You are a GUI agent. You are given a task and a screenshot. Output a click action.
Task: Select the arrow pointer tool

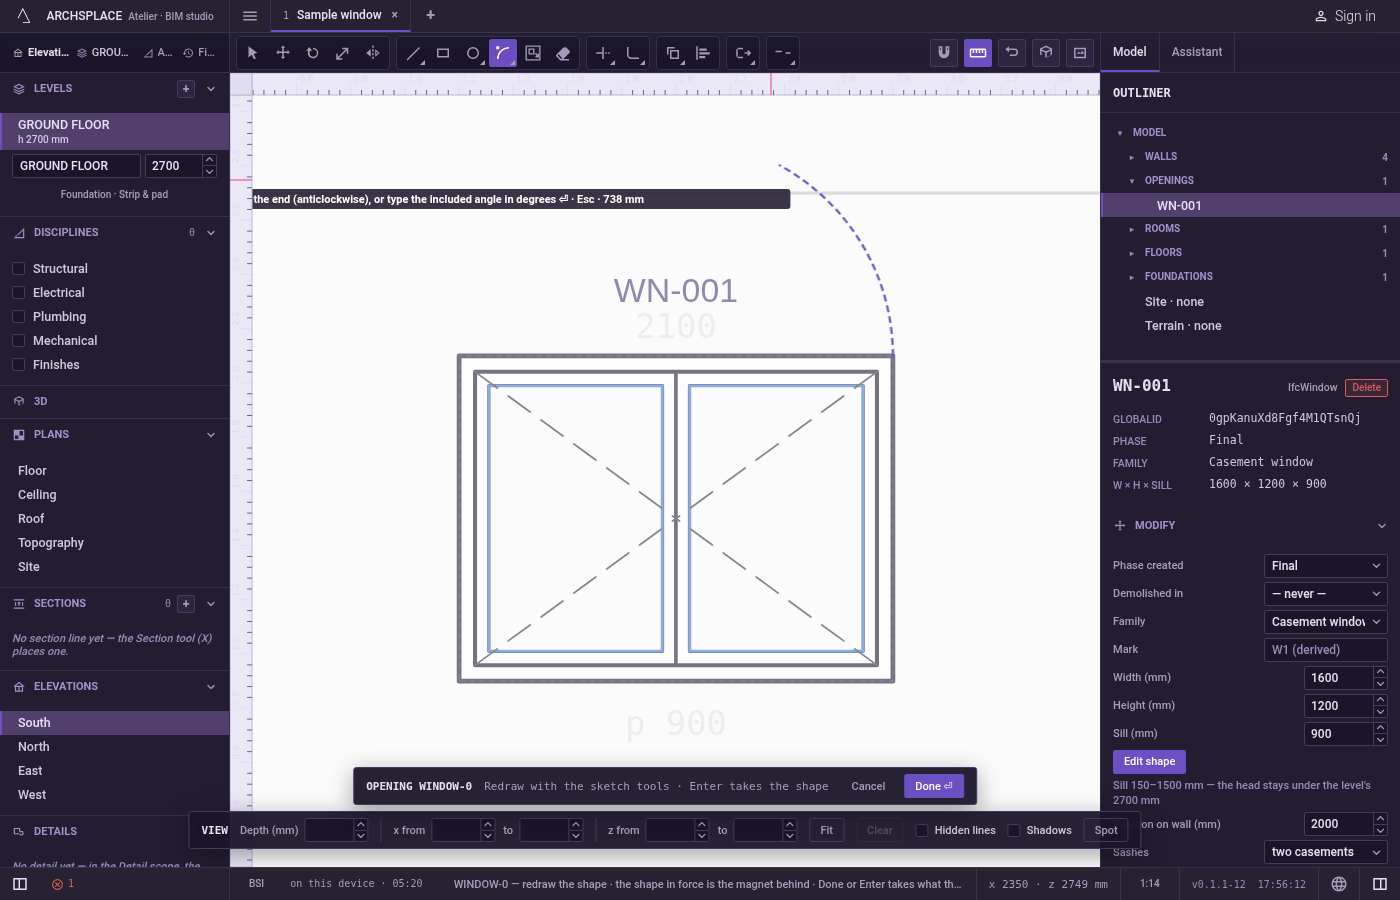click(x=253, y=53)
